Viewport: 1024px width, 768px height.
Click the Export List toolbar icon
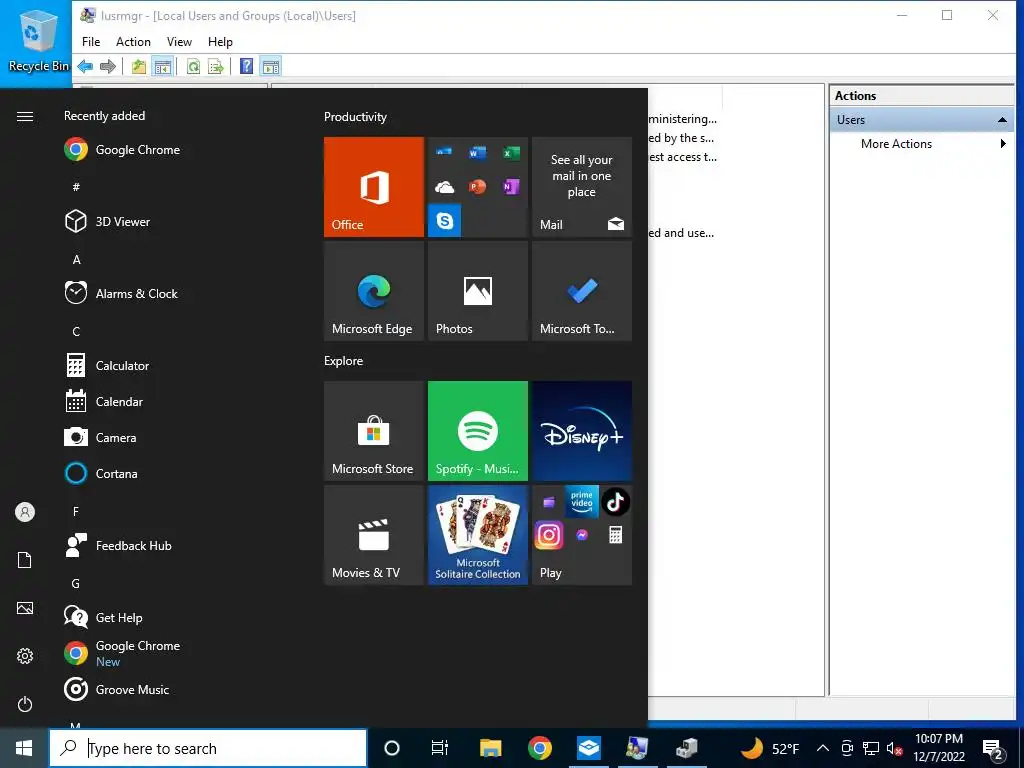(216, 66)
